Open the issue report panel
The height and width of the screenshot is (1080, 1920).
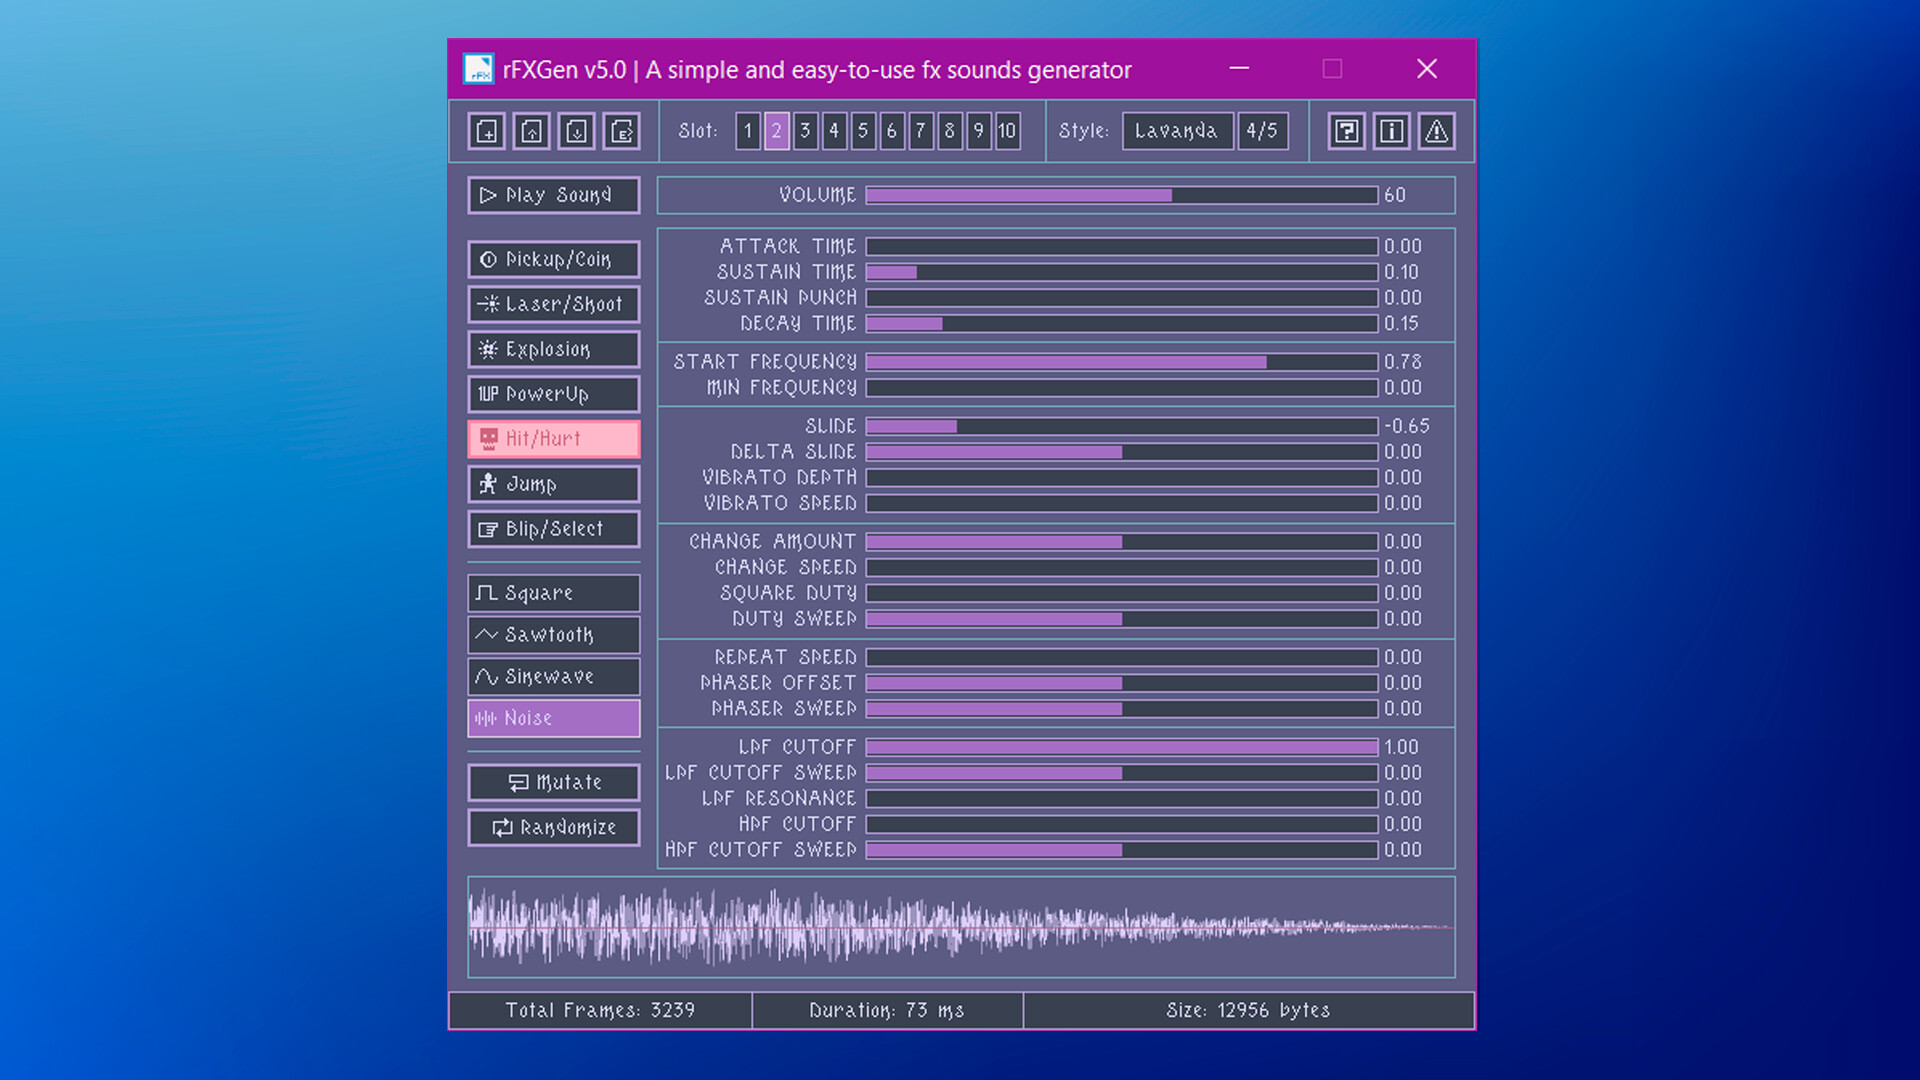(1436, 130)
